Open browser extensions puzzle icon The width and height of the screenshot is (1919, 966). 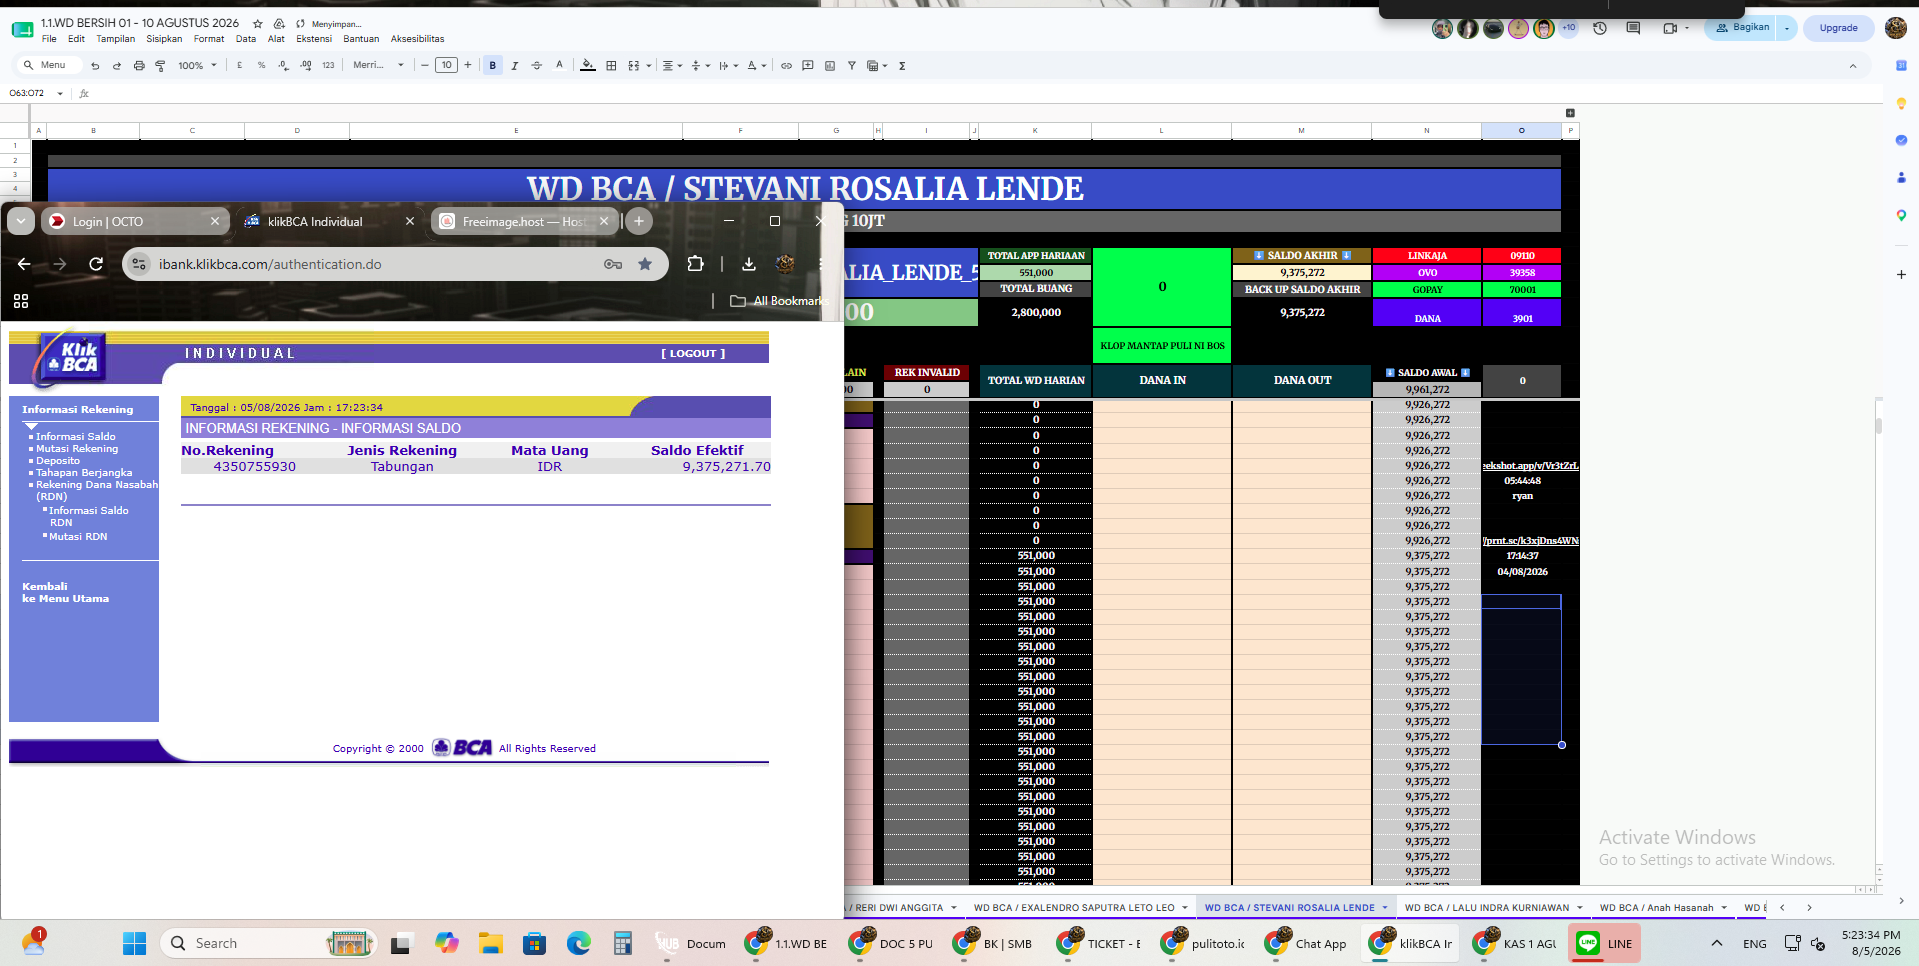[x=695, y=264]
